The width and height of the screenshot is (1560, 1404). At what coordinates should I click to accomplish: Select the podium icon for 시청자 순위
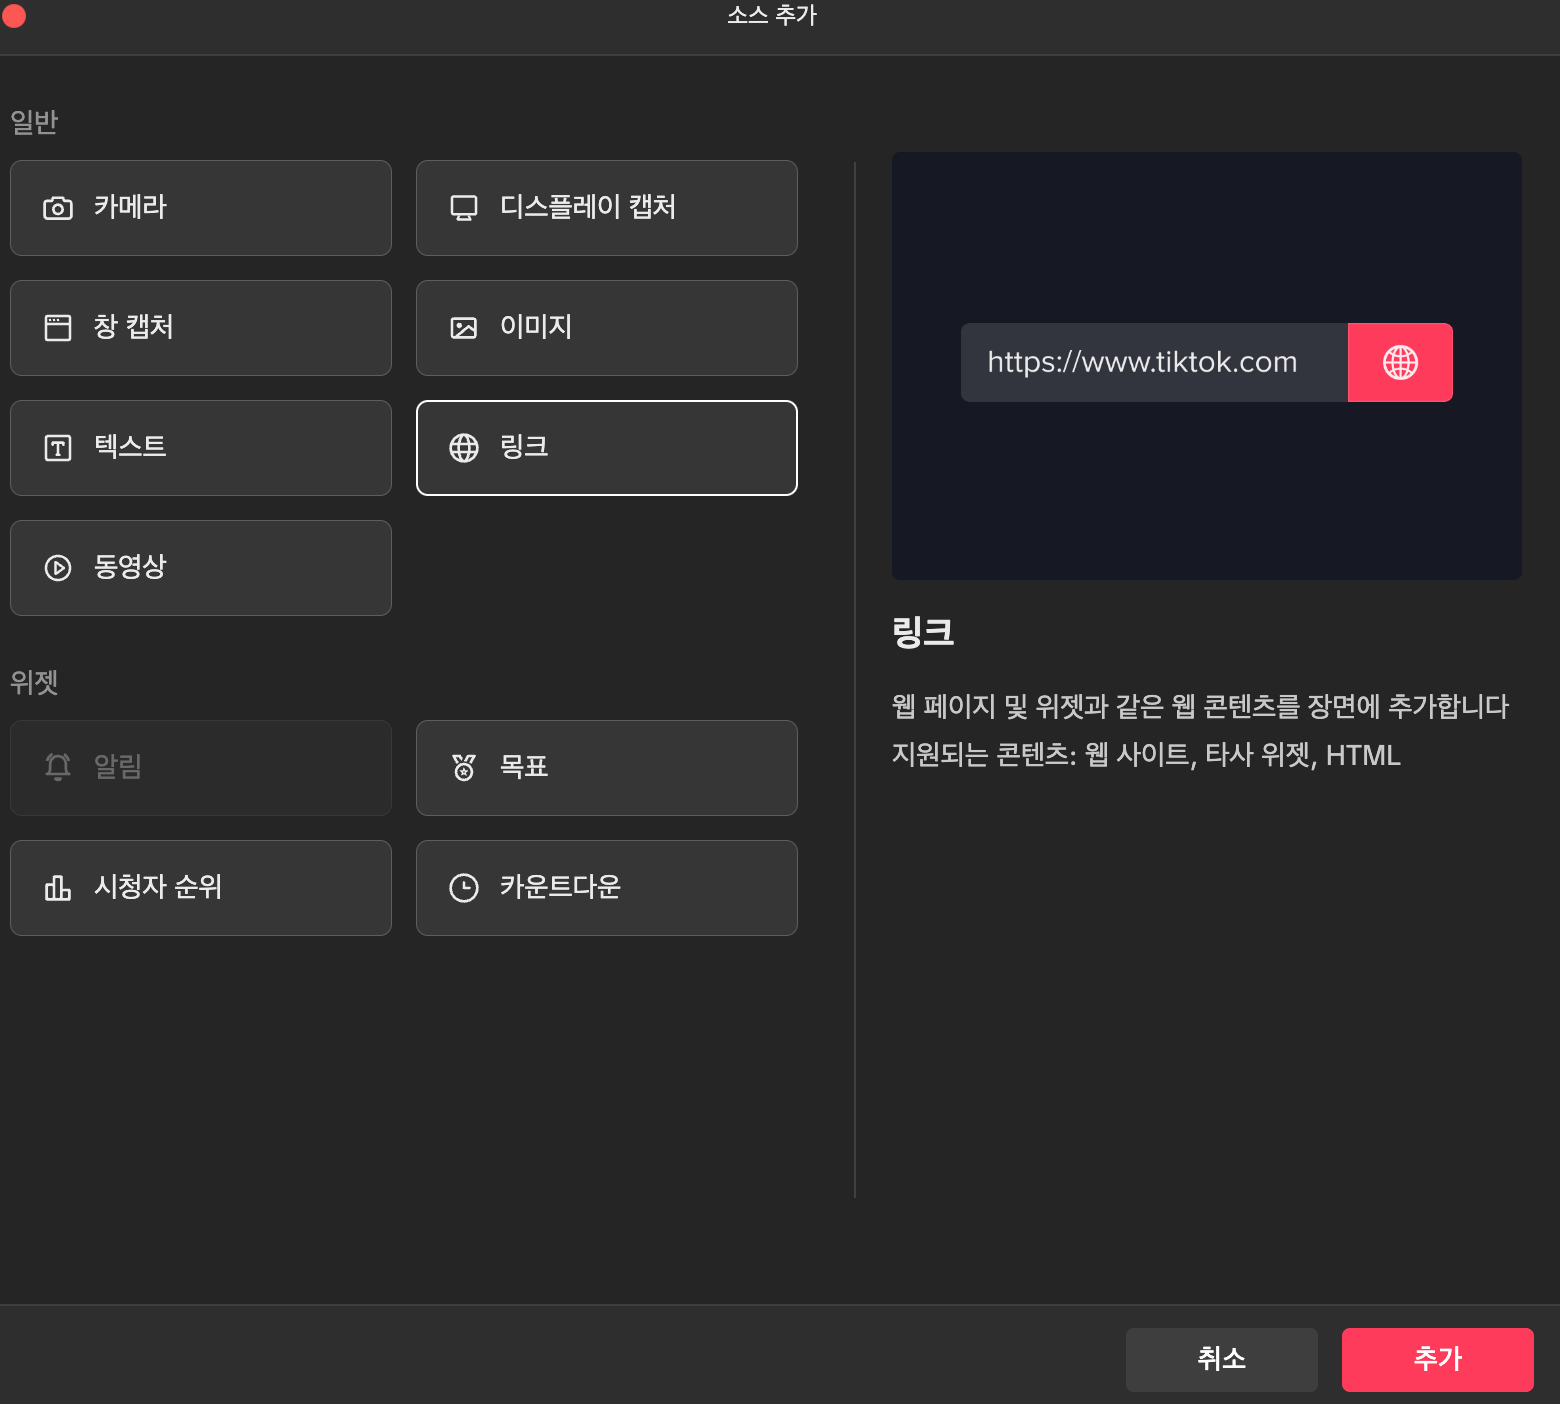click(x=58, y=888)
